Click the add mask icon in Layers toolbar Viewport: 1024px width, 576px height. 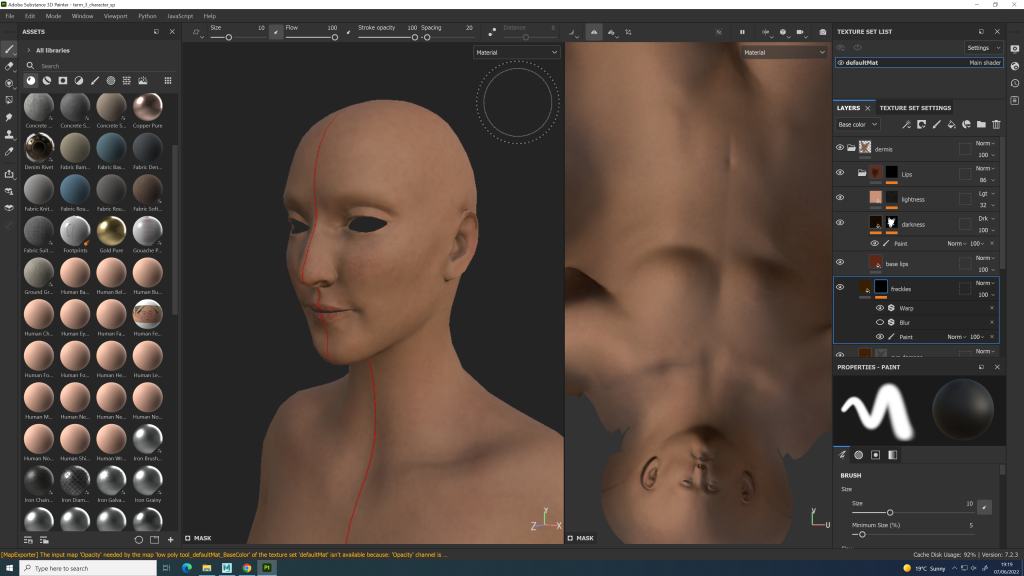tap(921, 124)
